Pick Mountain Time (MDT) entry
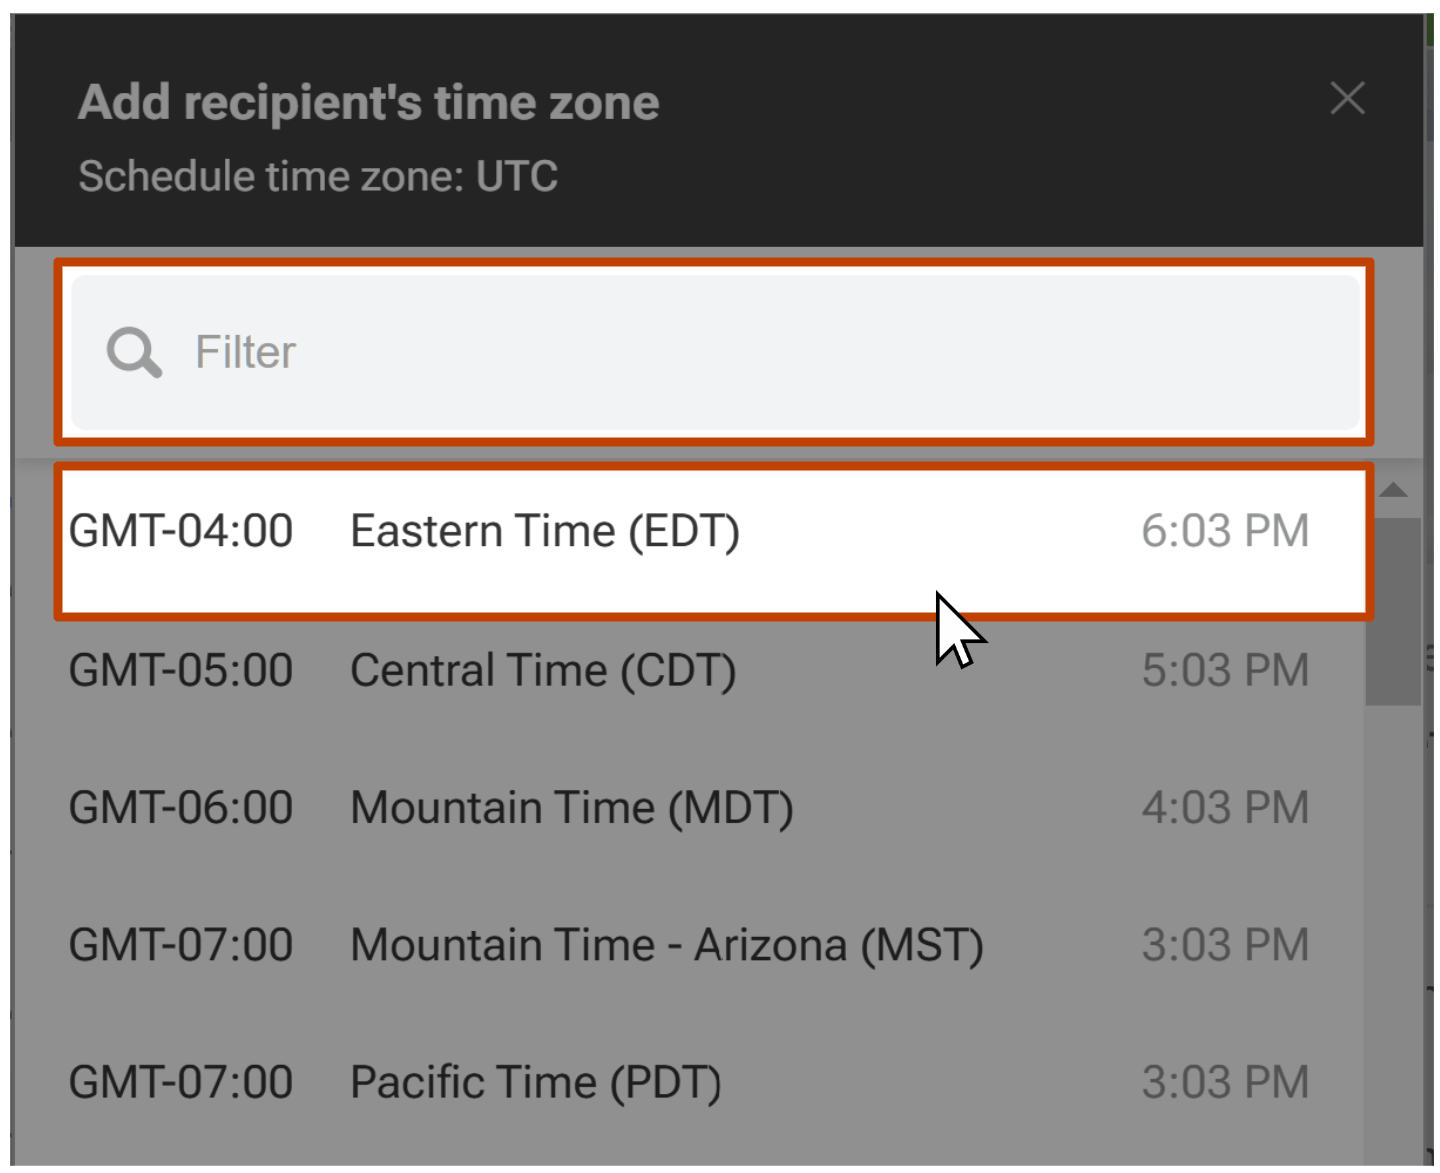This screenshot has height=1173, width=1440. pos(687,807)
